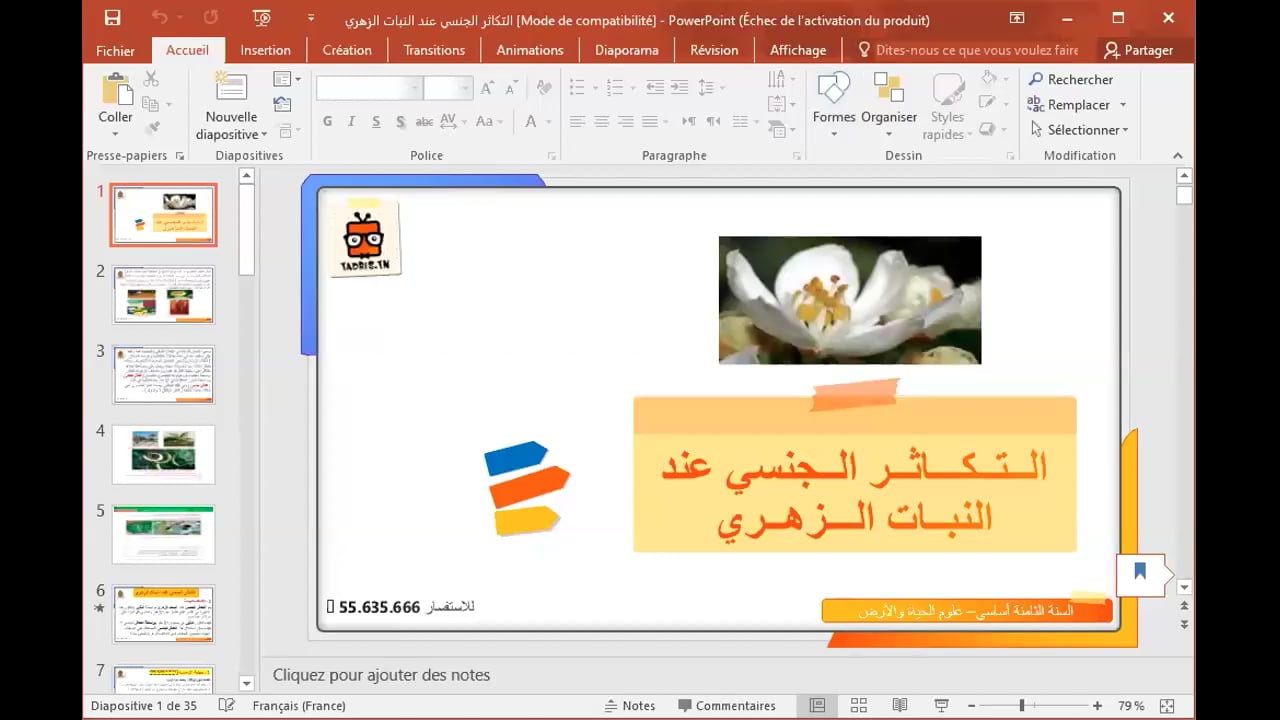Switch to the Diaporama tab
The image size is (1280, 720).
627,50
